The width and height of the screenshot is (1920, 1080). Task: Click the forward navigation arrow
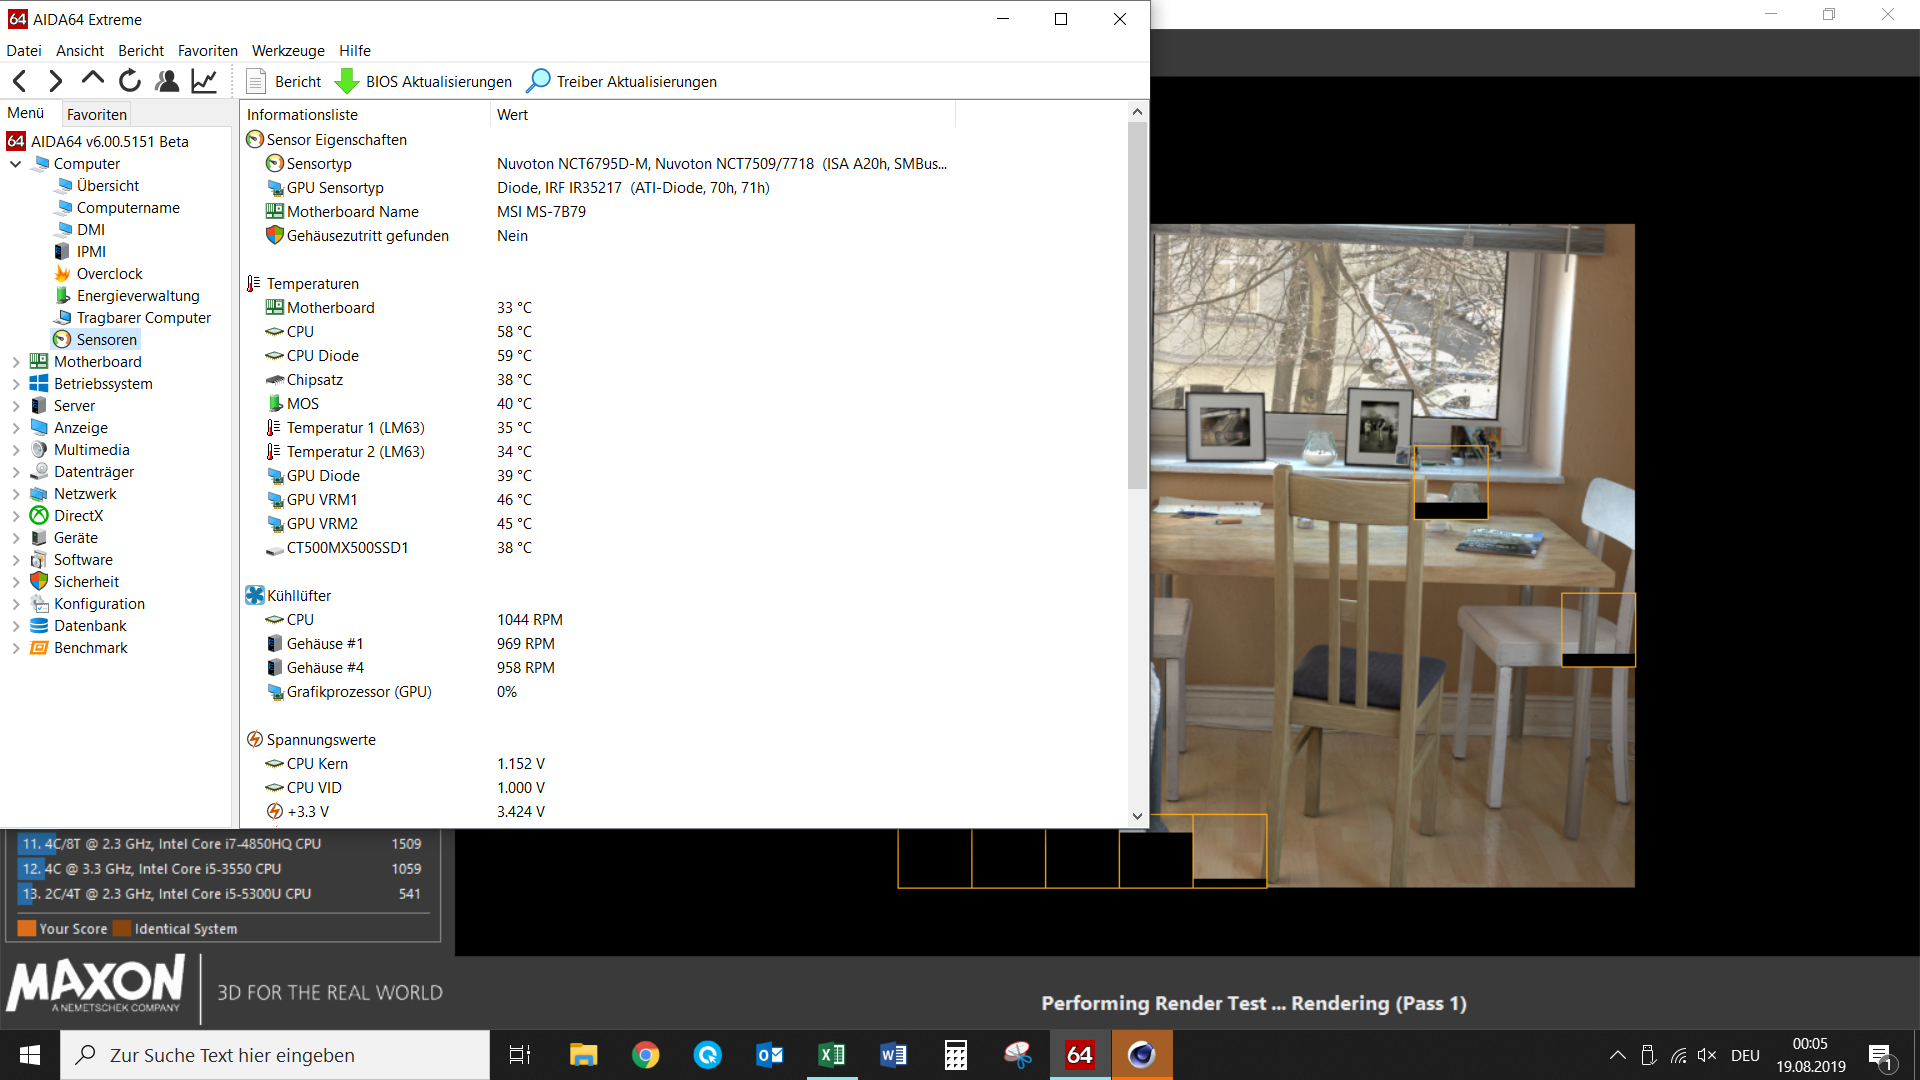click(56, 81)
